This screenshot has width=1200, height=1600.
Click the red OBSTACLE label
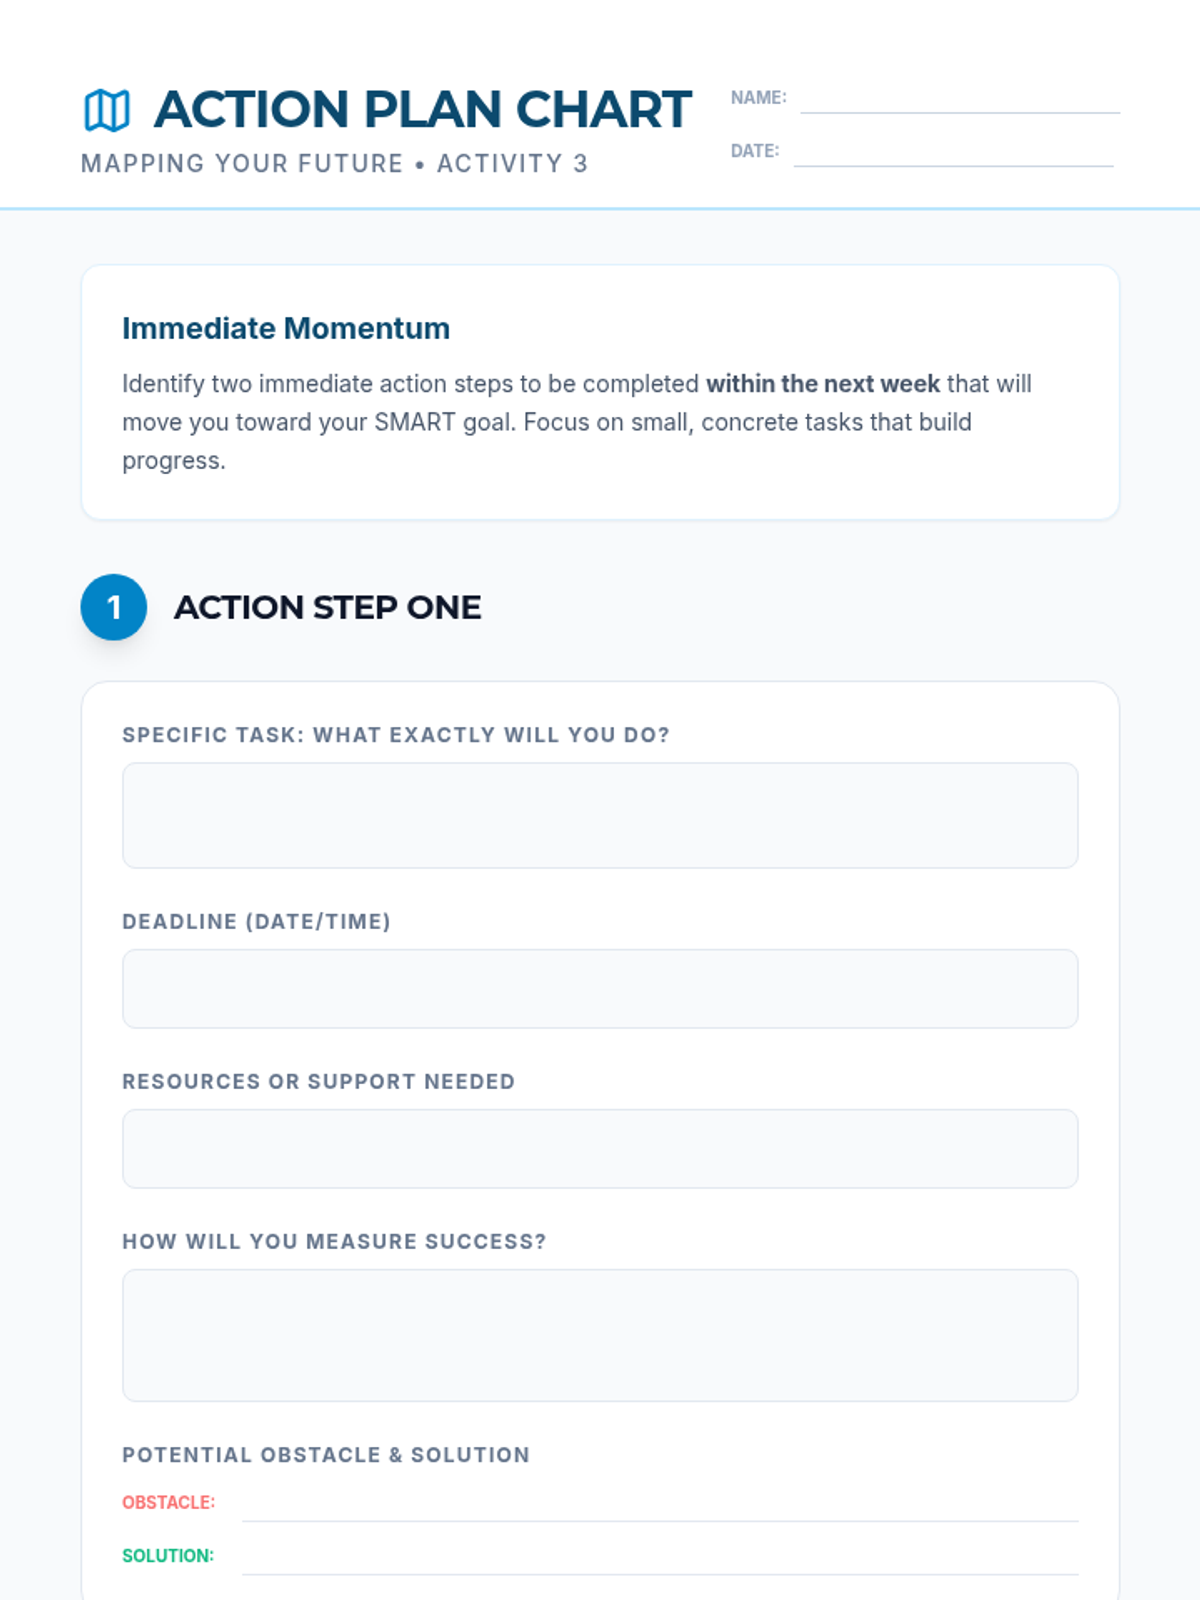[x=168, y=1502]
